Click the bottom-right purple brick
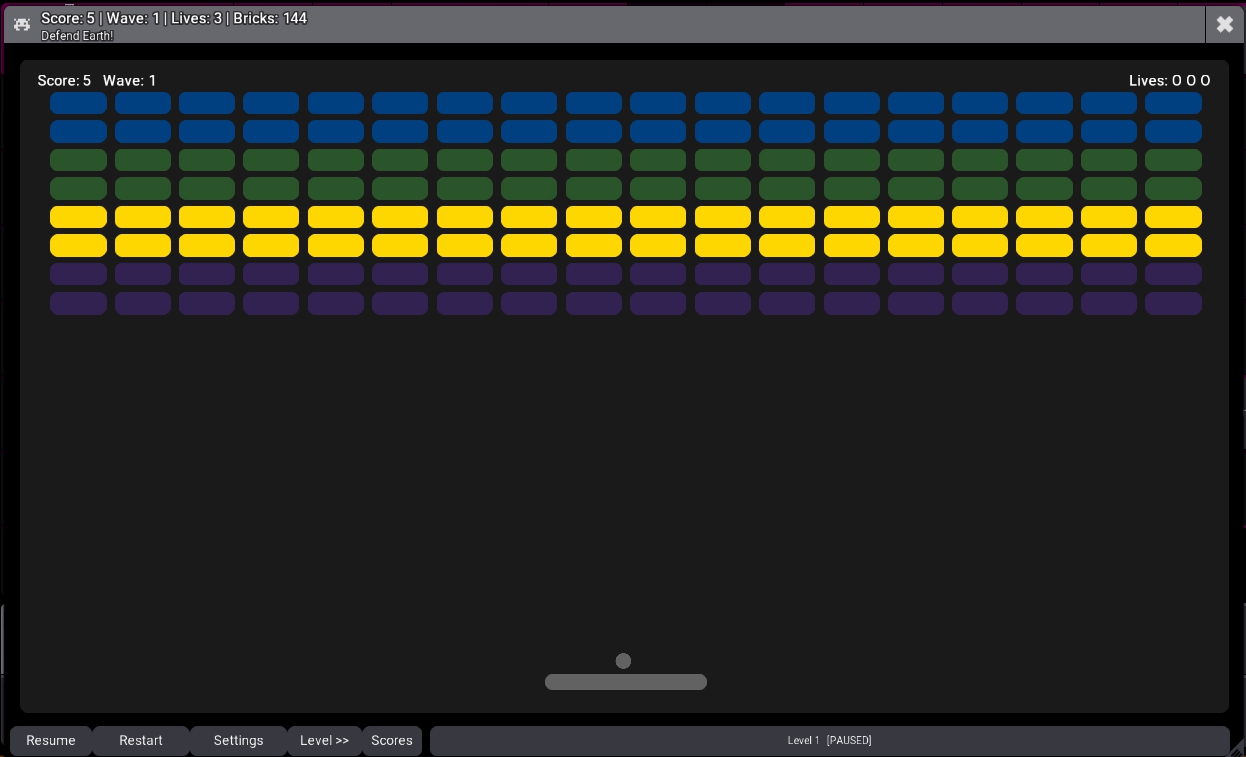1246x757 pixels. coord(1173,303)
